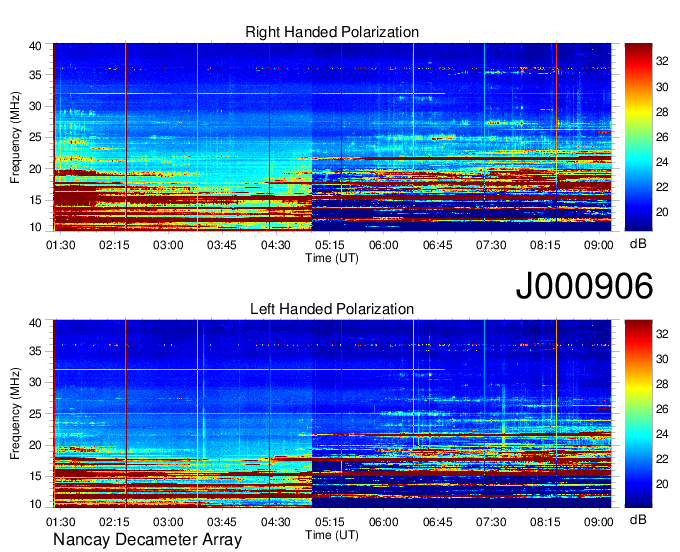Viewport: 680px width, 552px height.
Task: Click the 15 frequency tick of the upper plot
Action: (x=35, y=200)
